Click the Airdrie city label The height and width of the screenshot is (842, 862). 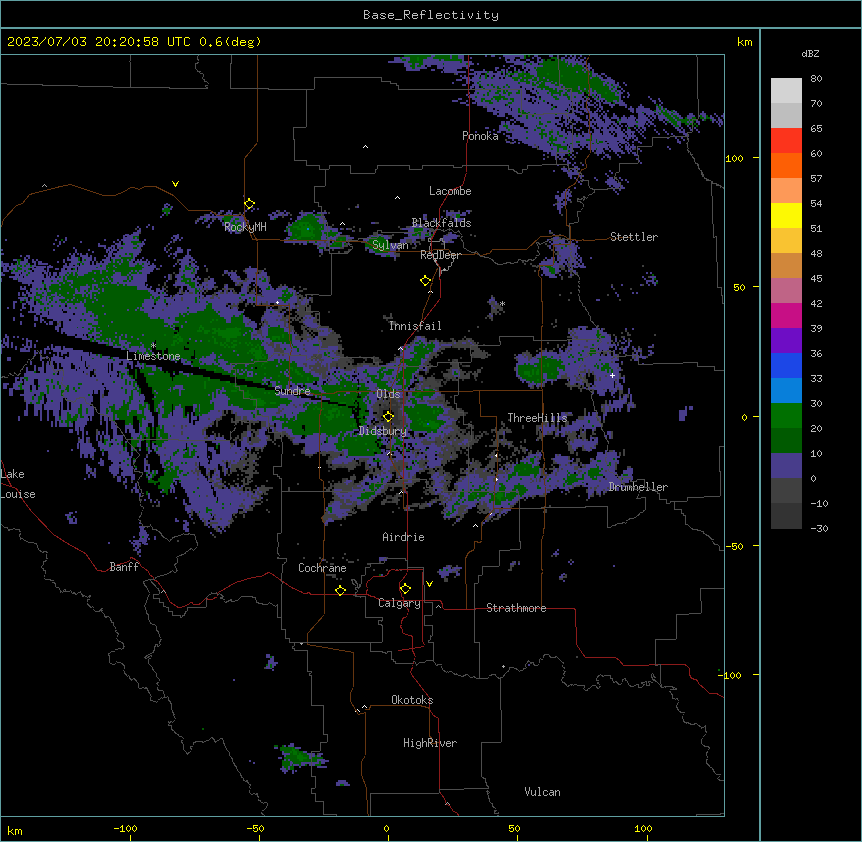coord(403,537)
